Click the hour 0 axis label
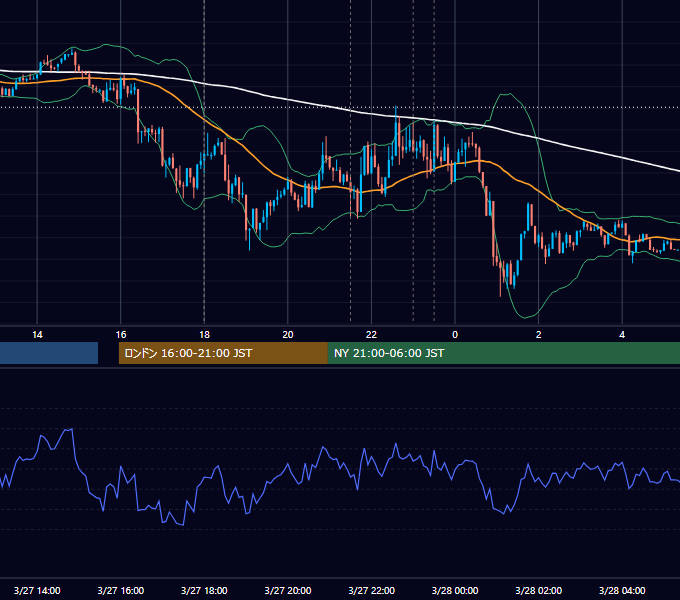This screenshot has width=680, height=600. pos(455,335)
